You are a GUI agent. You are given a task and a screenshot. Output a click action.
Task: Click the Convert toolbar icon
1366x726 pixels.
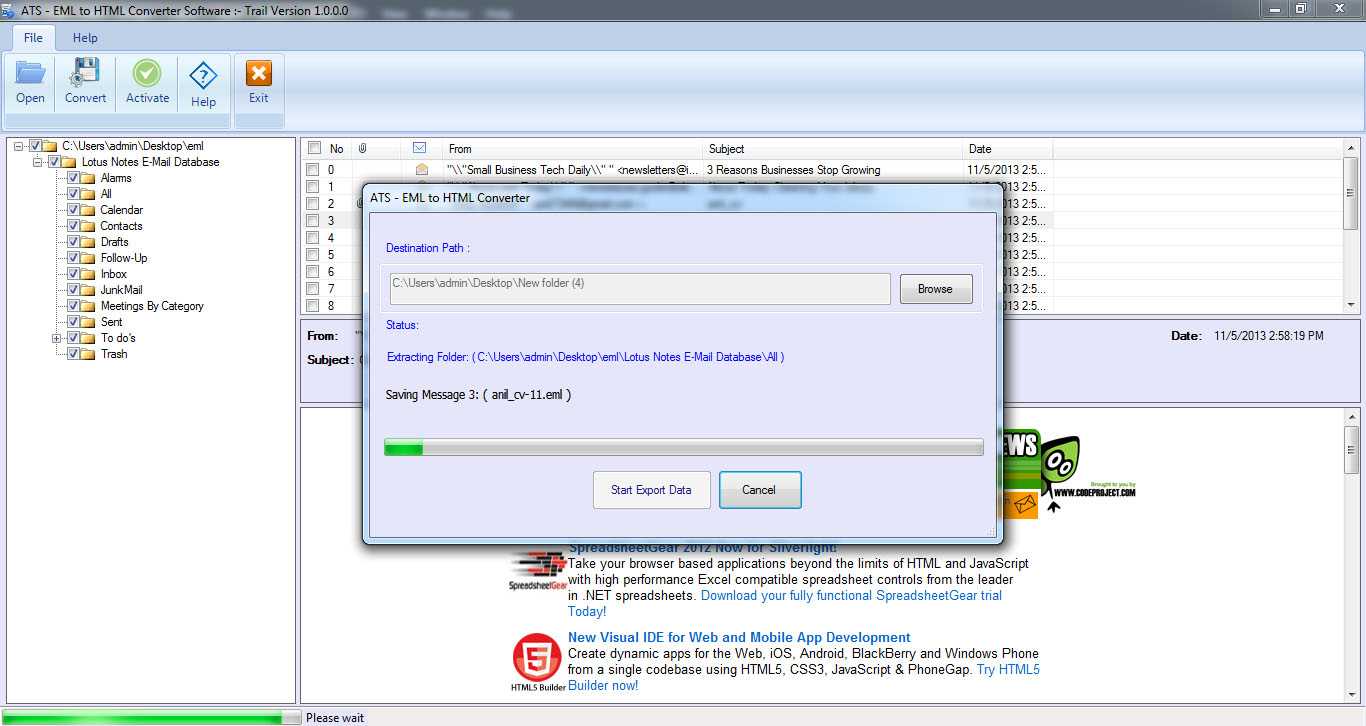coord(85,73)
